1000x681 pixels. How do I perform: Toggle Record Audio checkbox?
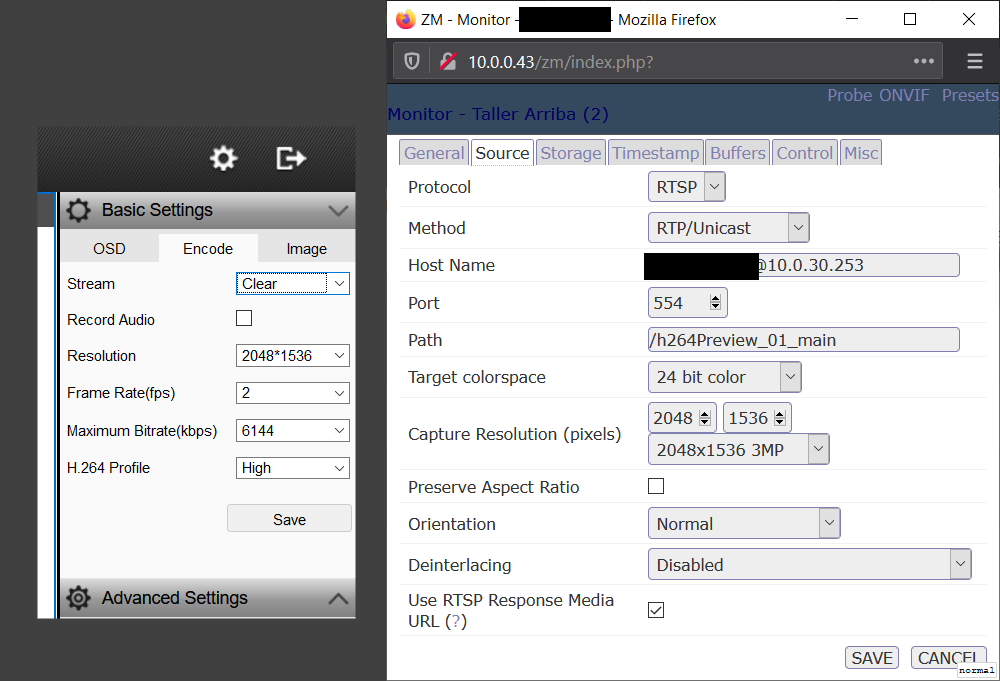244,318
